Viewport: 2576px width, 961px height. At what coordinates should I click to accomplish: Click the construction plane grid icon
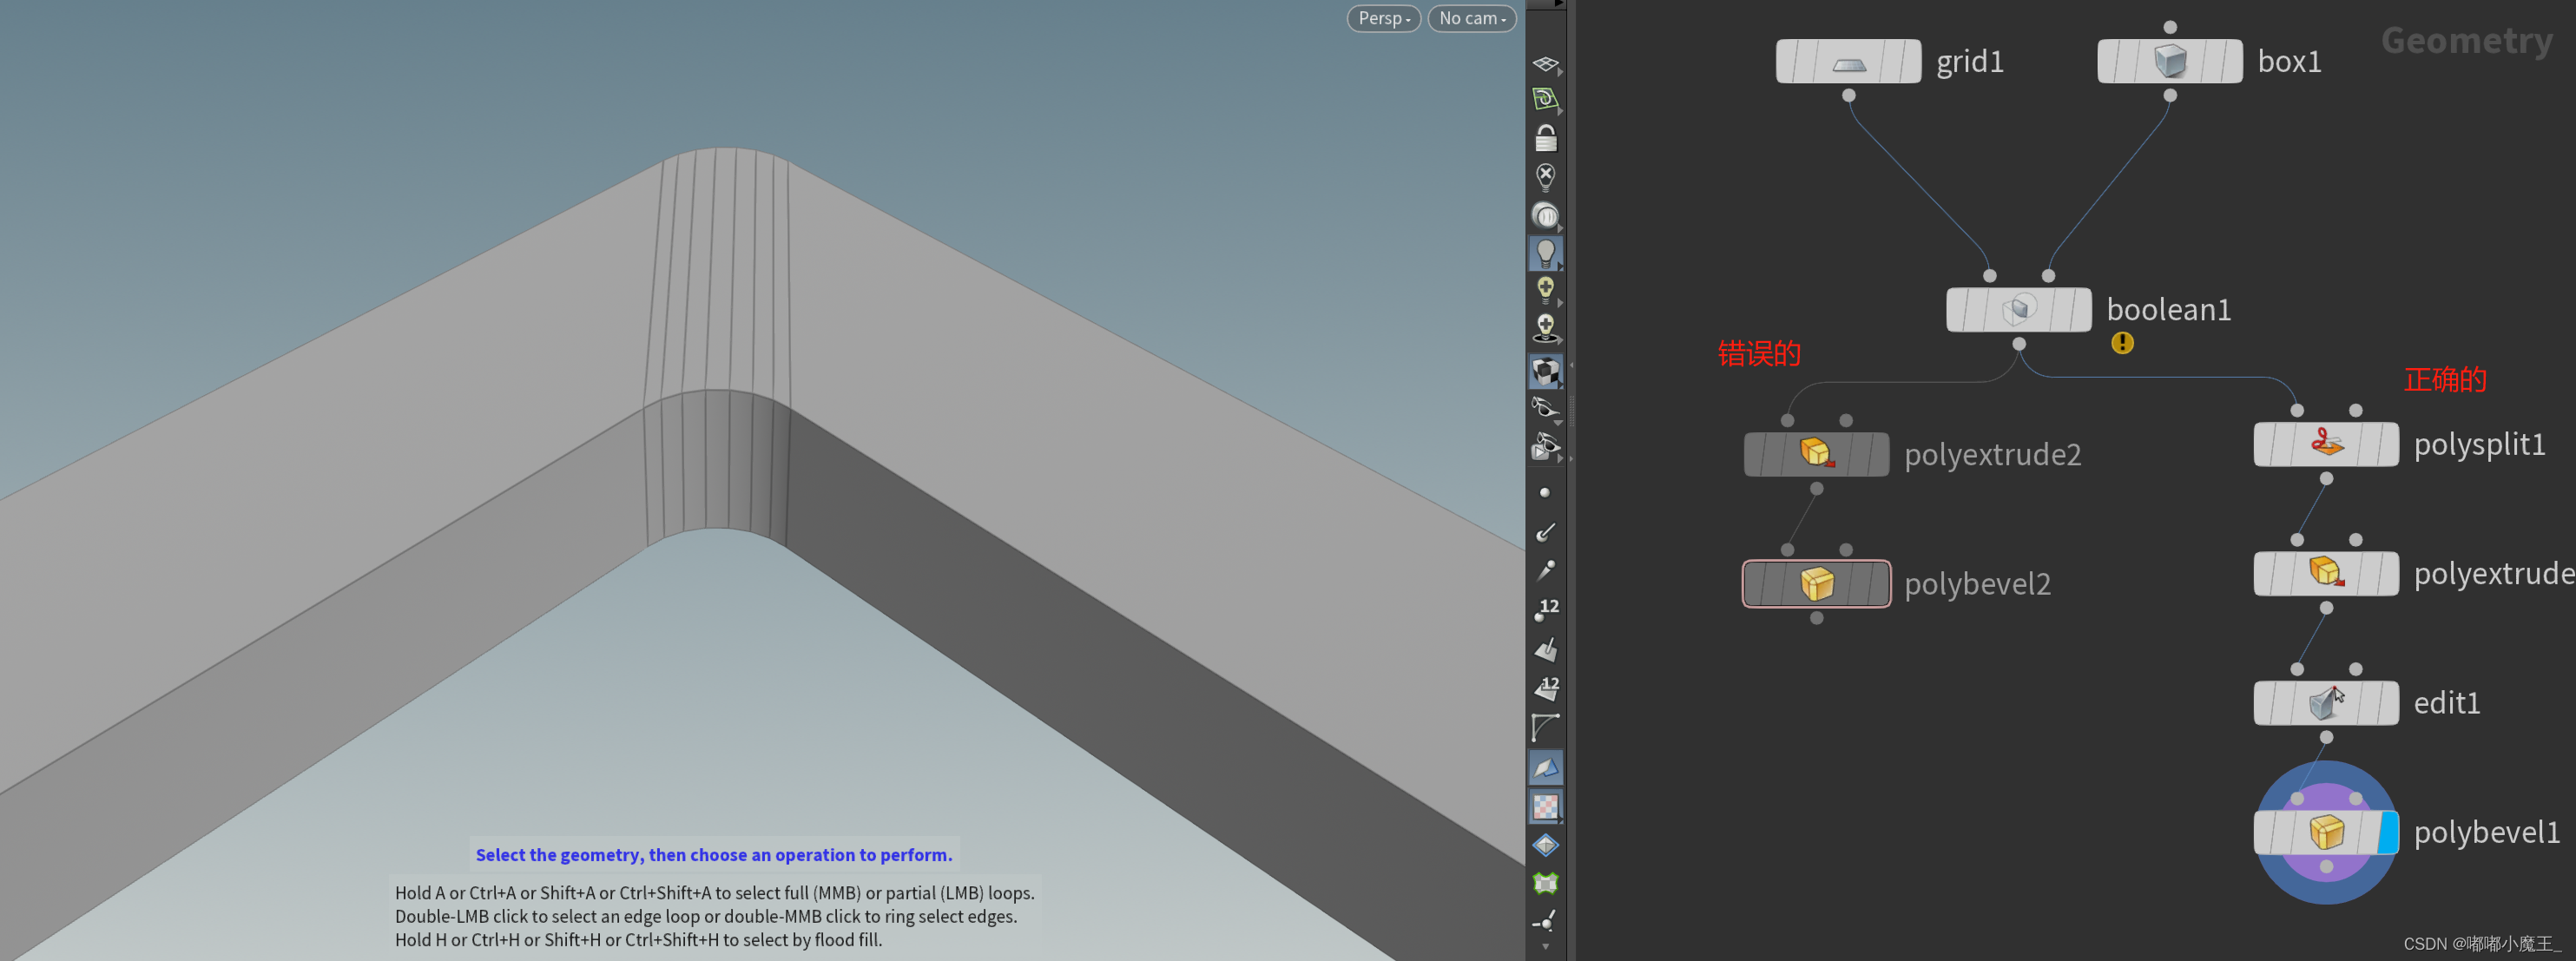pyautogui.click(x=1545, y=64)
